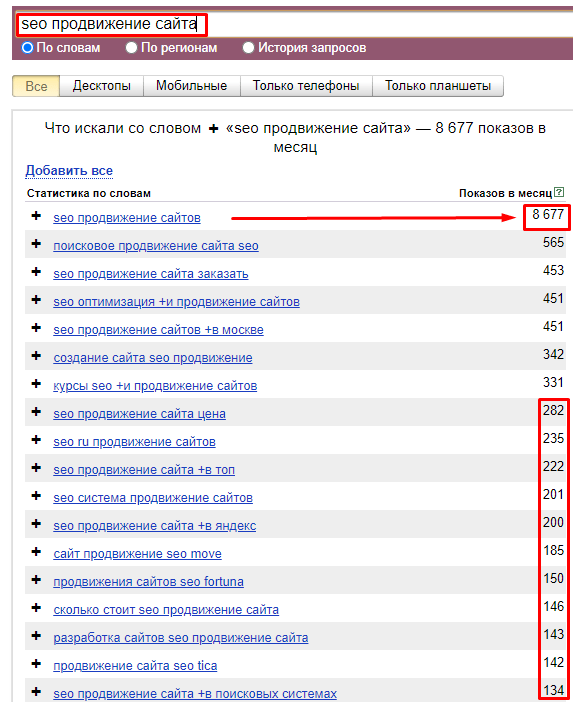Add 'поисковое продвижение сайта seo' via plus icon
The width and height of the screenshot is (573, 702).
pos(36,244)
